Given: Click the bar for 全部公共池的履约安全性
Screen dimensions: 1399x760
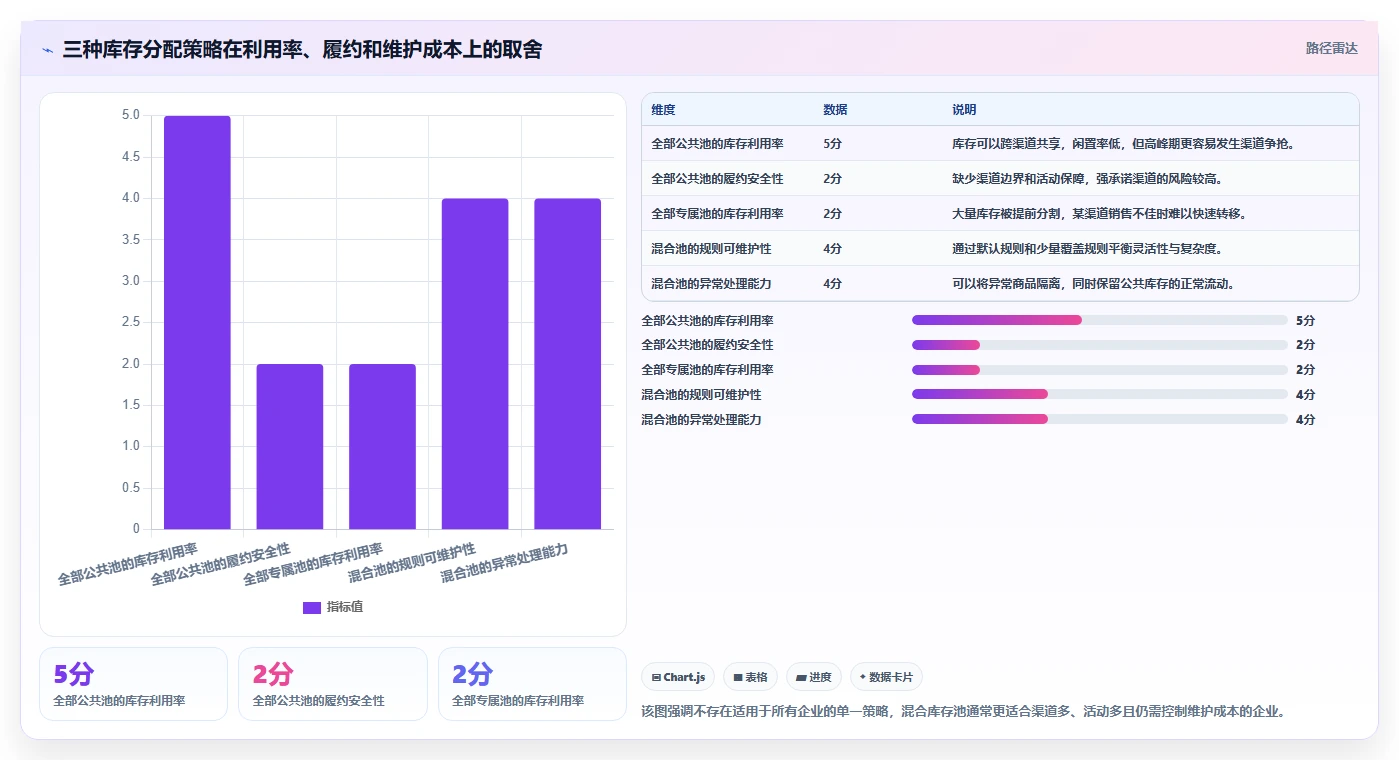Looking at the screenshot, I should click(x=290, y=446).
